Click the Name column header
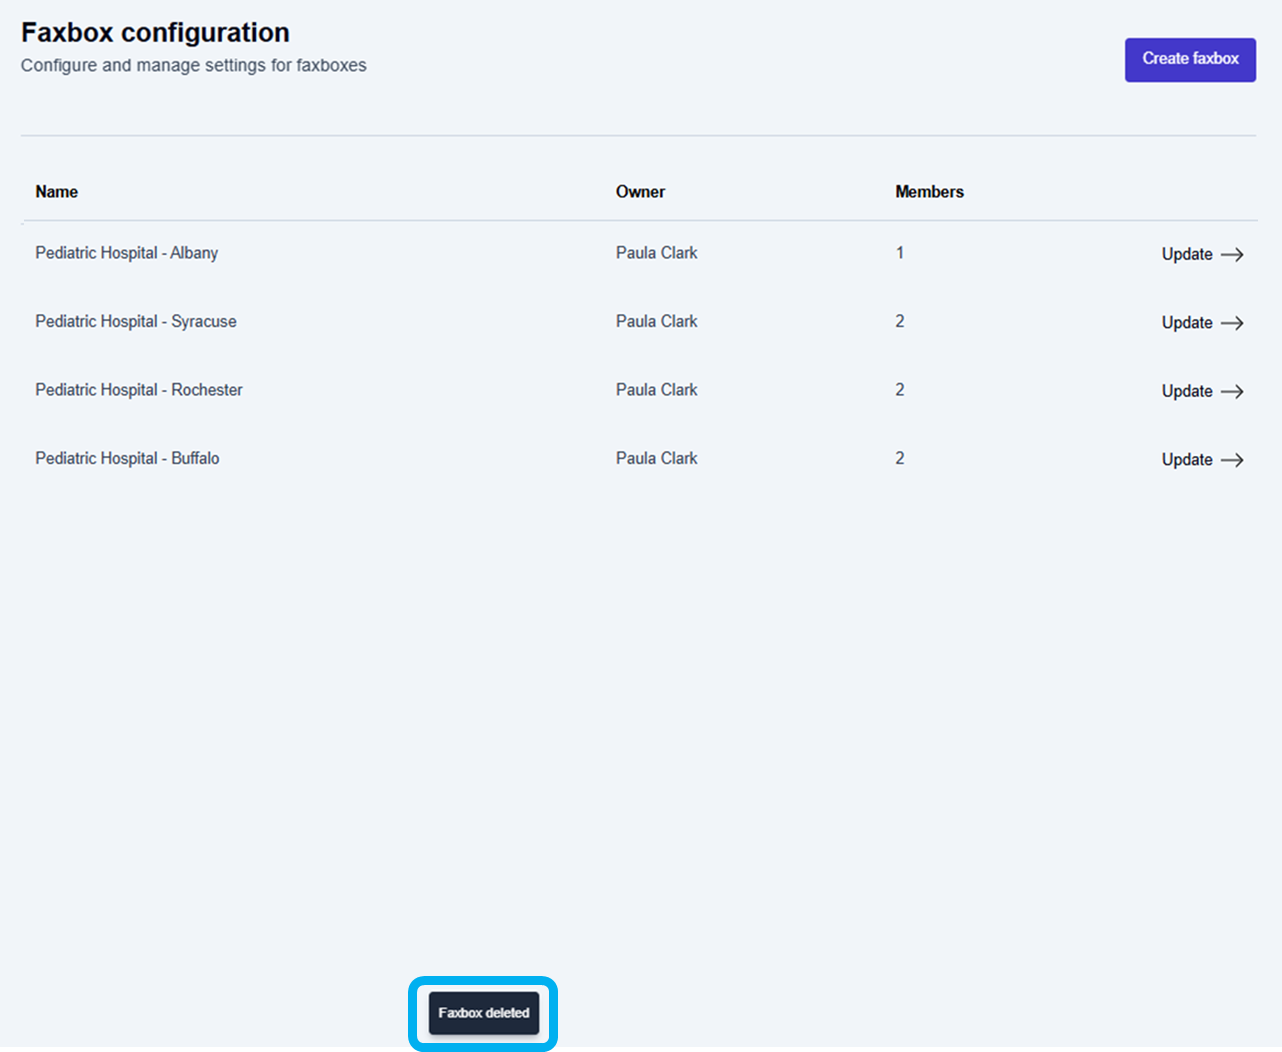Screen dimensions: 1282x1052 tap(57, 192)
